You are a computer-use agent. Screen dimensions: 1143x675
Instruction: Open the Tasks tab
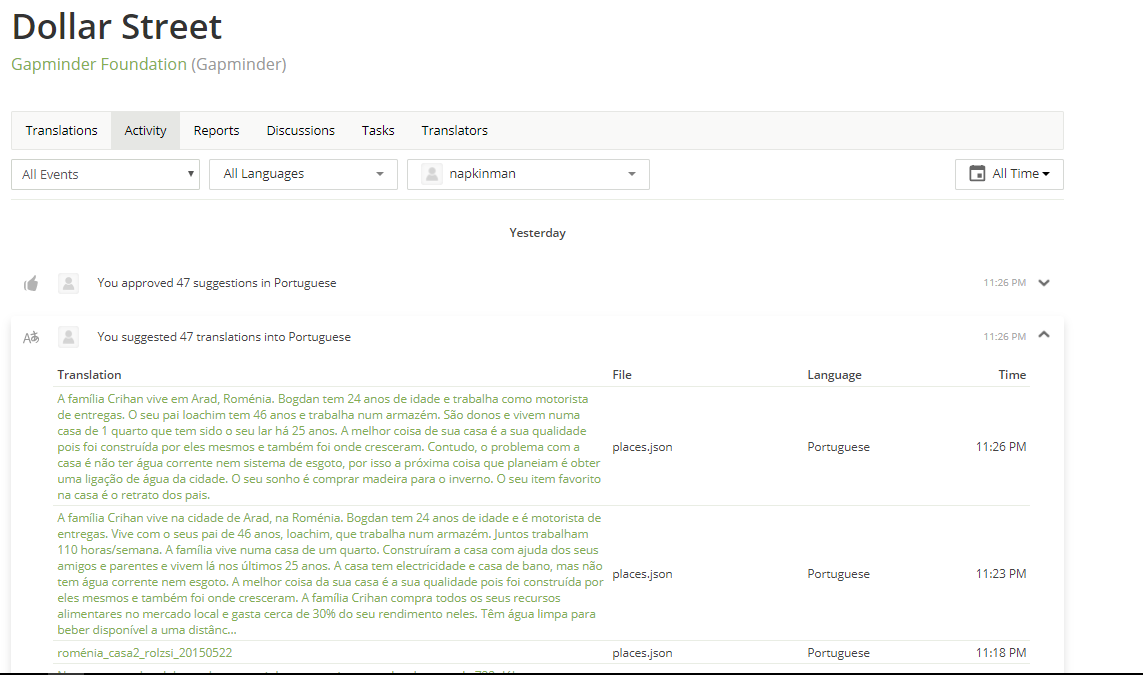pos(378,130)
